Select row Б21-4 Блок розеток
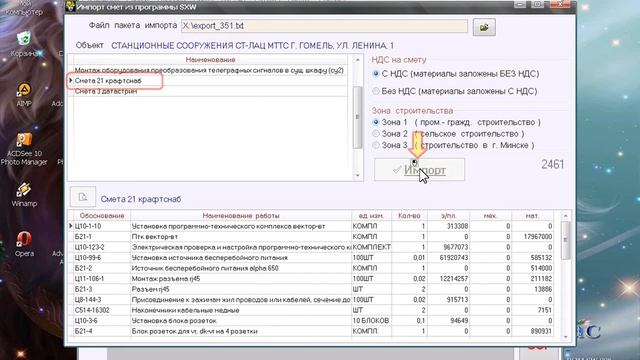640x360 pixels. click(x=312, y=331)
